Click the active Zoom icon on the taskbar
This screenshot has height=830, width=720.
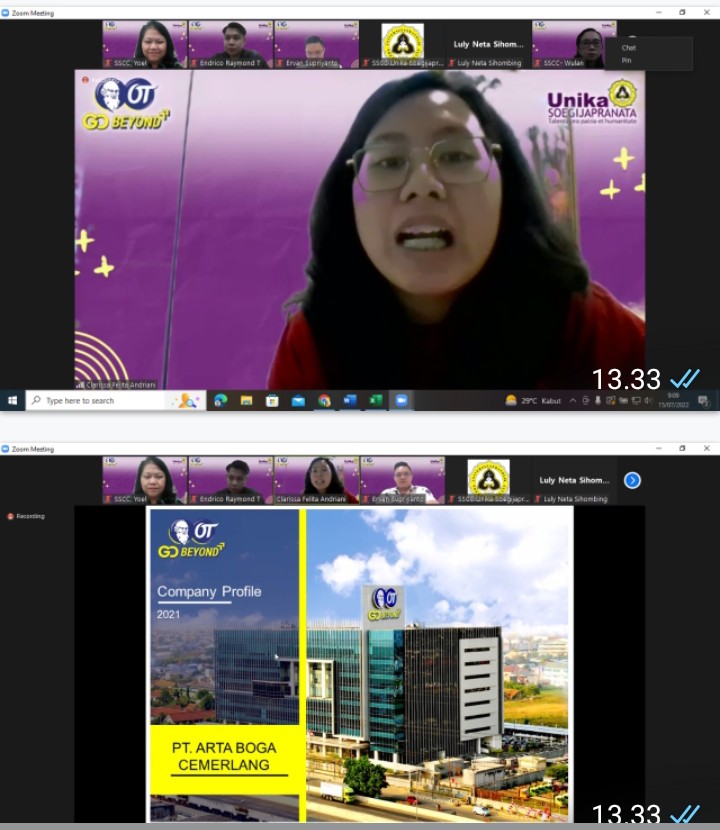[401, 401]
